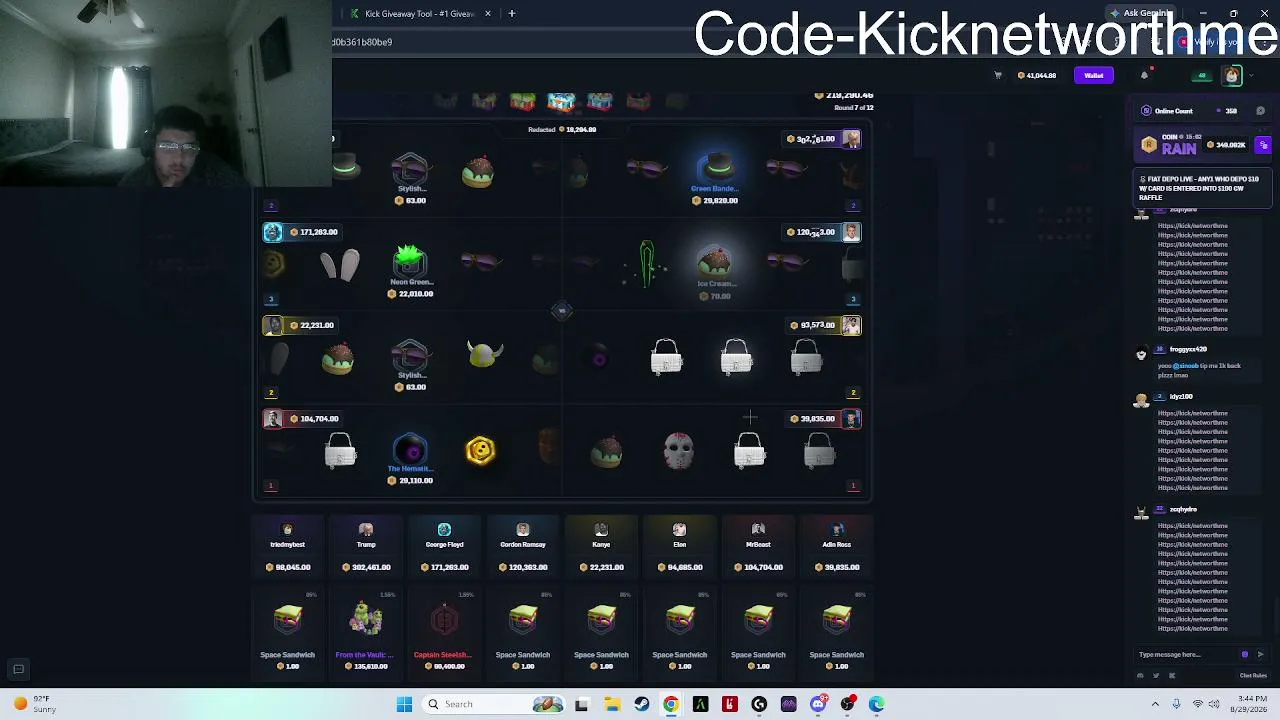Click the Adin Ross player avatar

(x=836, y=529)
